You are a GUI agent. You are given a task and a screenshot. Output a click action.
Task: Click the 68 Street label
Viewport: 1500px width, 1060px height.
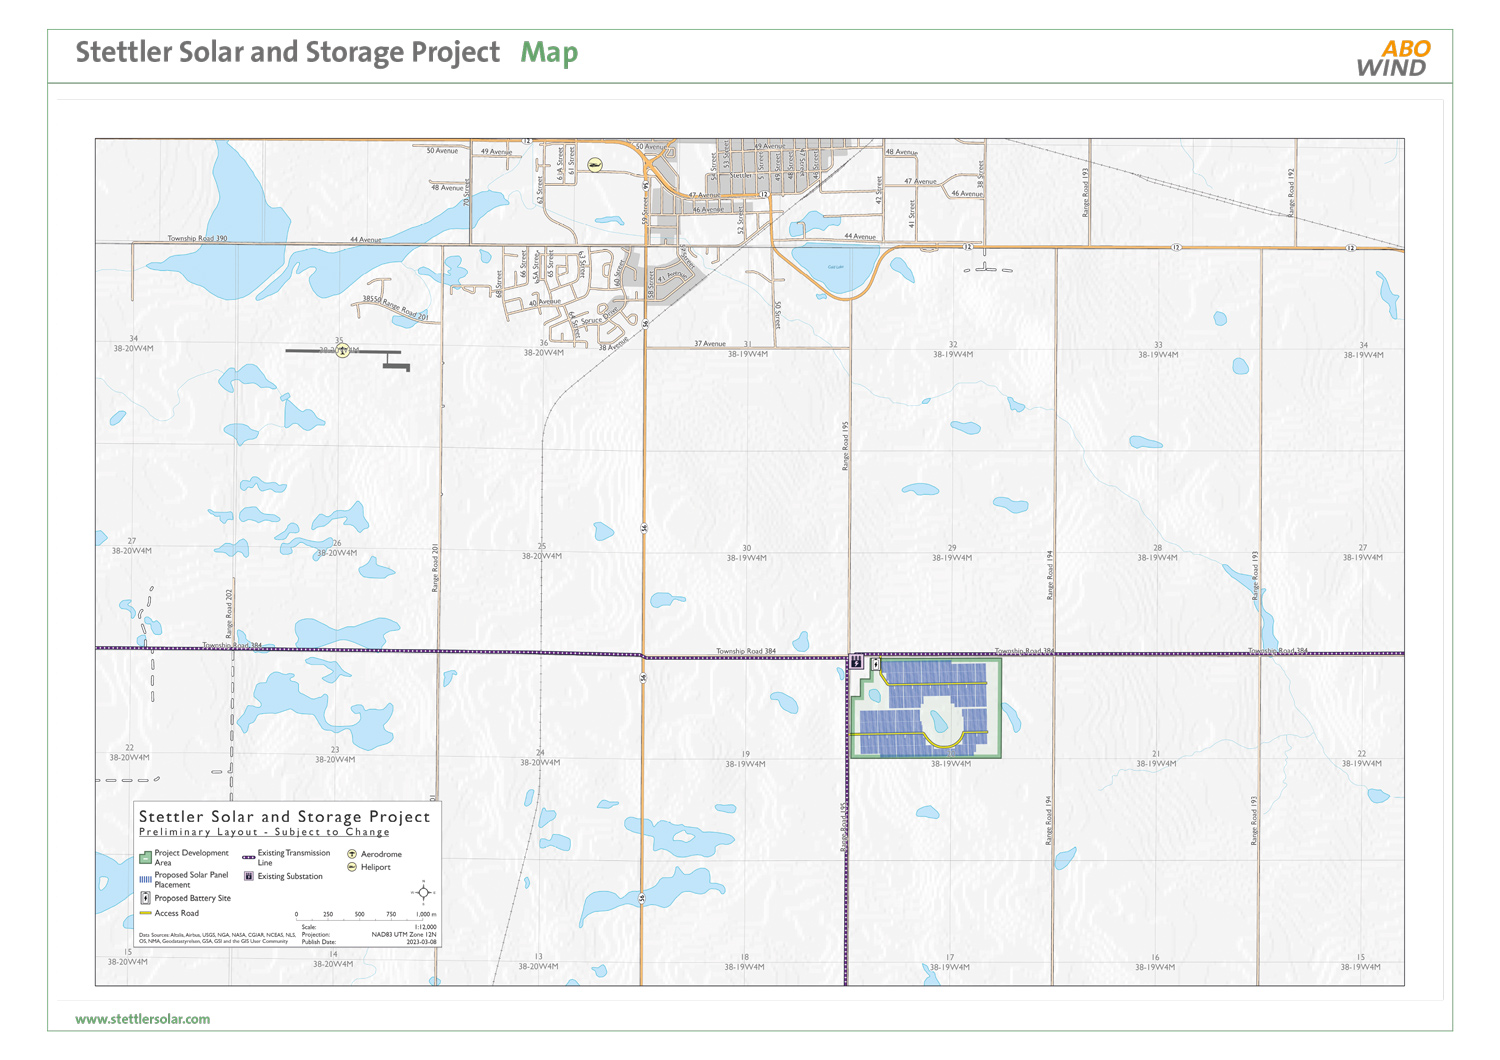coord(499,284)
